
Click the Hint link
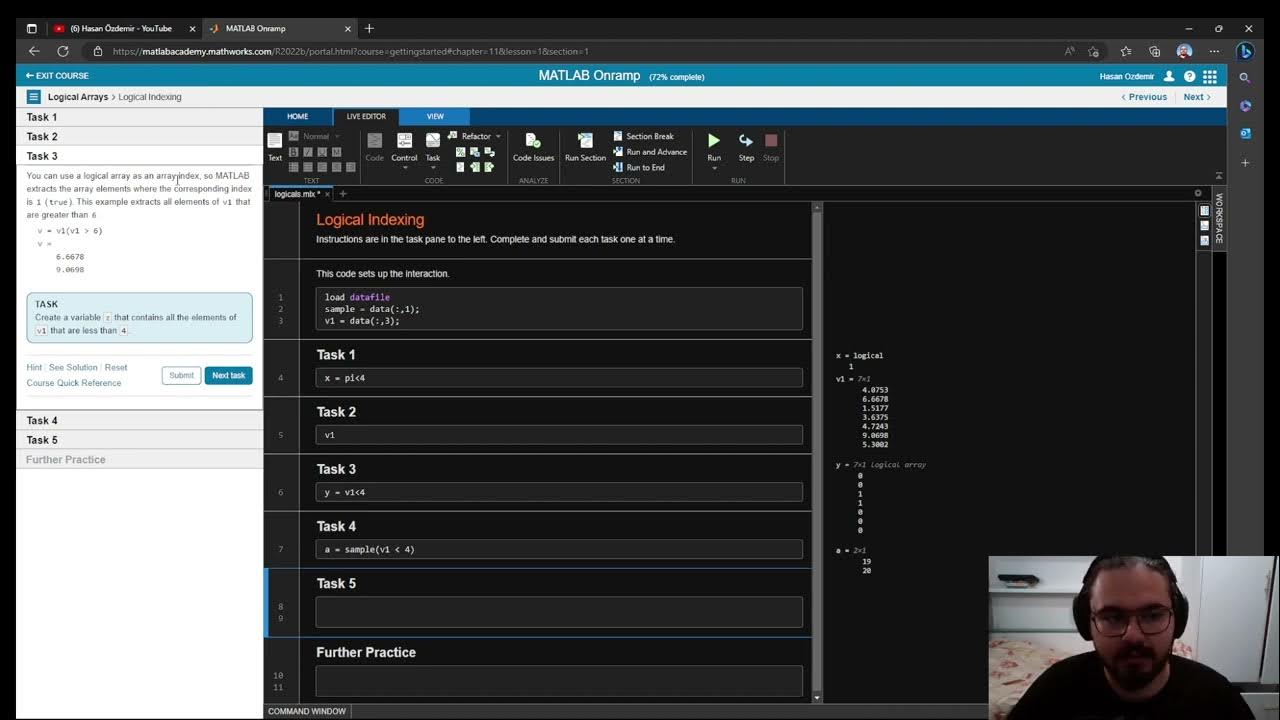point(34,367)
